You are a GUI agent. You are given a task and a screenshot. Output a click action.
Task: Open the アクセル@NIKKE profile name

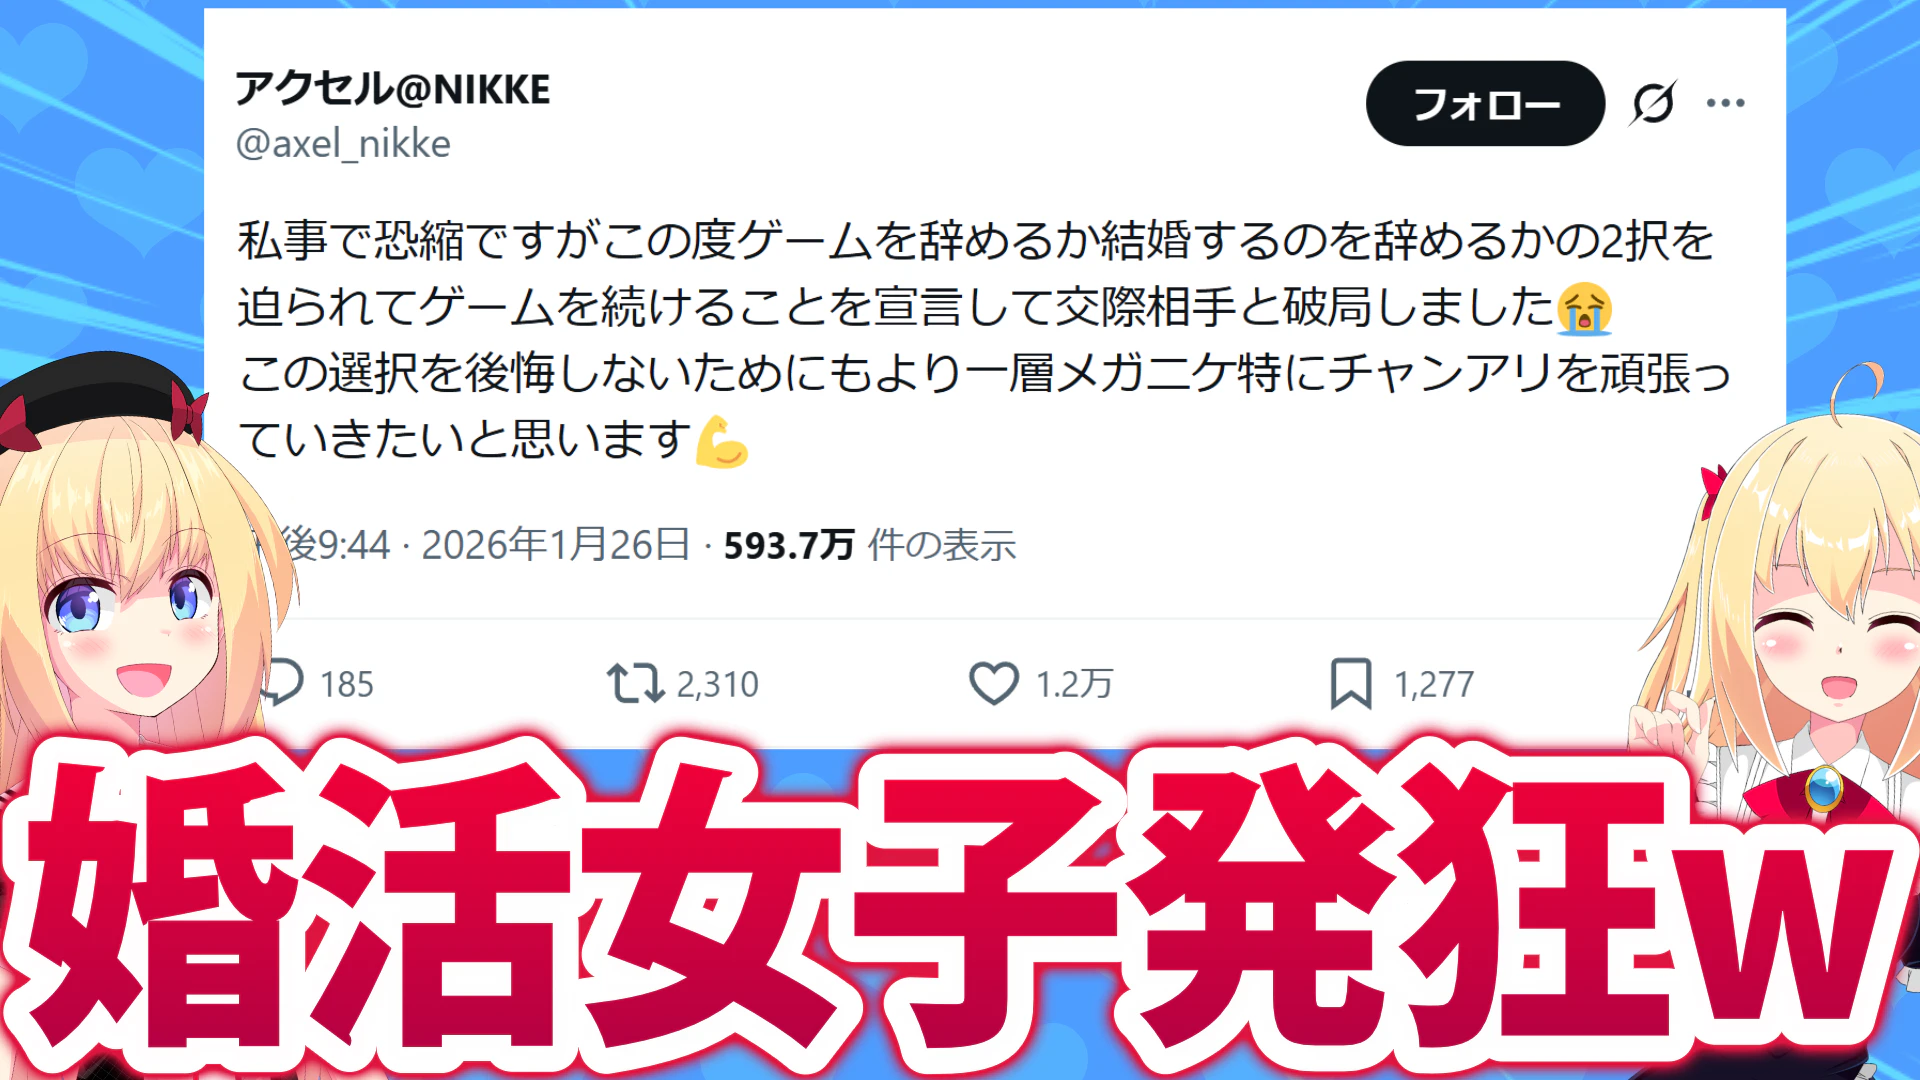tap(393, 90)
